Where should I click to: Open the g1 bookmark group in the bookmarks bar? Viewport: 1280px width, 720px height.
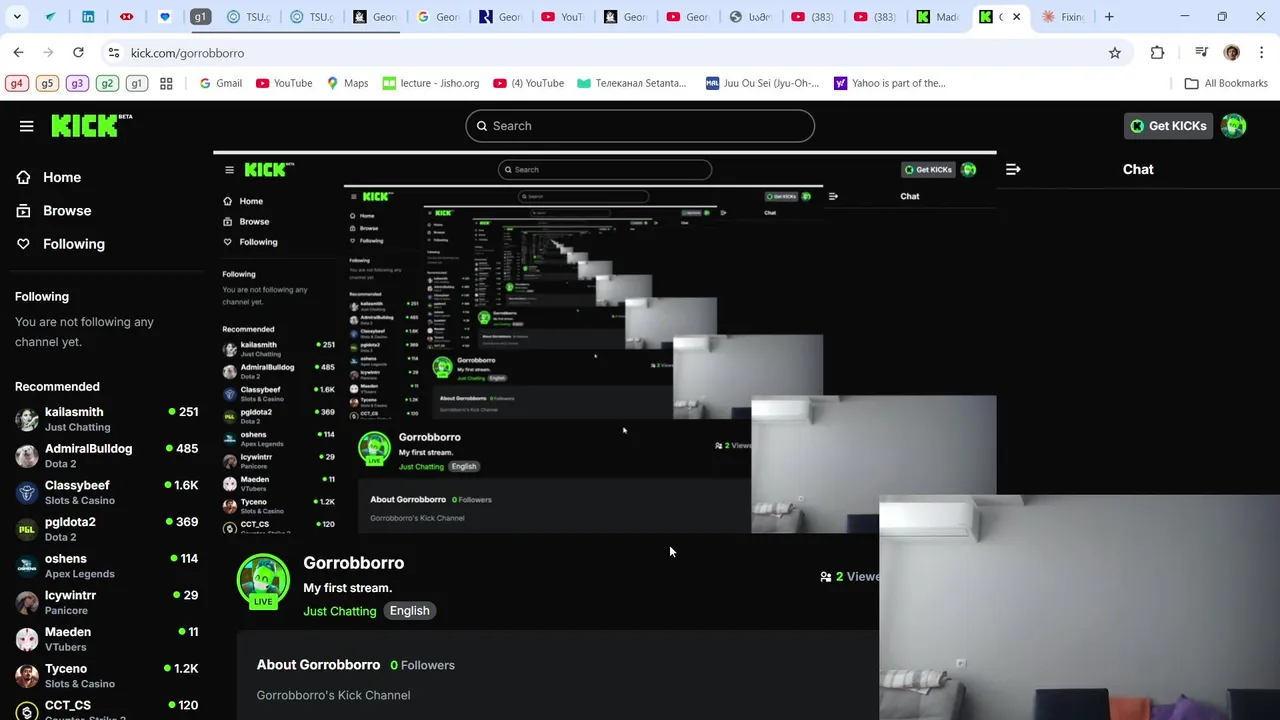pos(137,83)
